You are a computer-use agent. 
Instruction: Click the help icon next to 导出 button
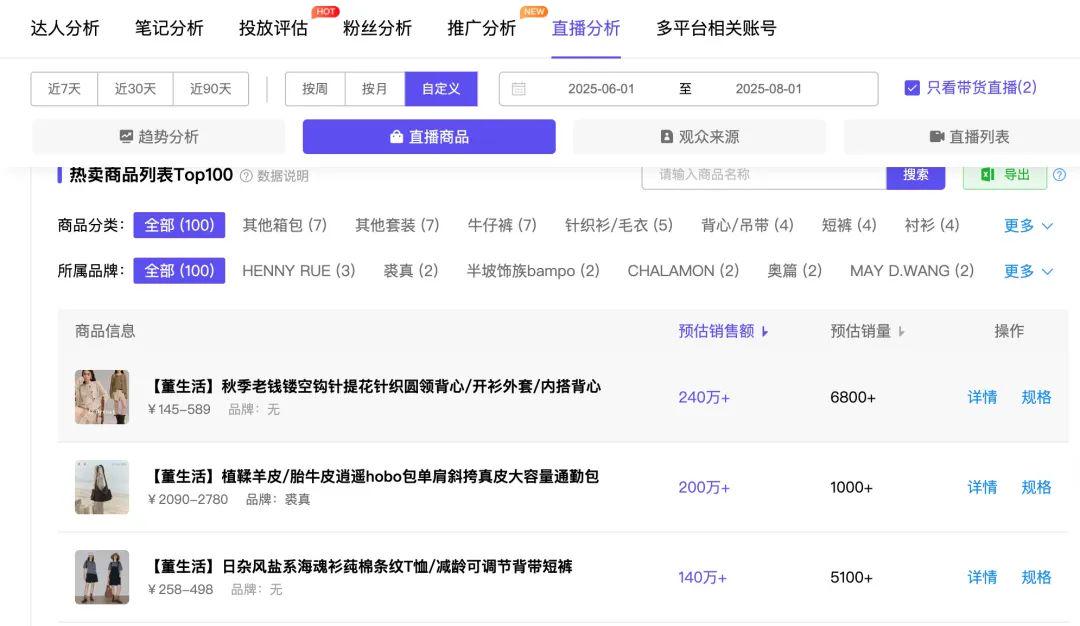(x=1059, y=175)
